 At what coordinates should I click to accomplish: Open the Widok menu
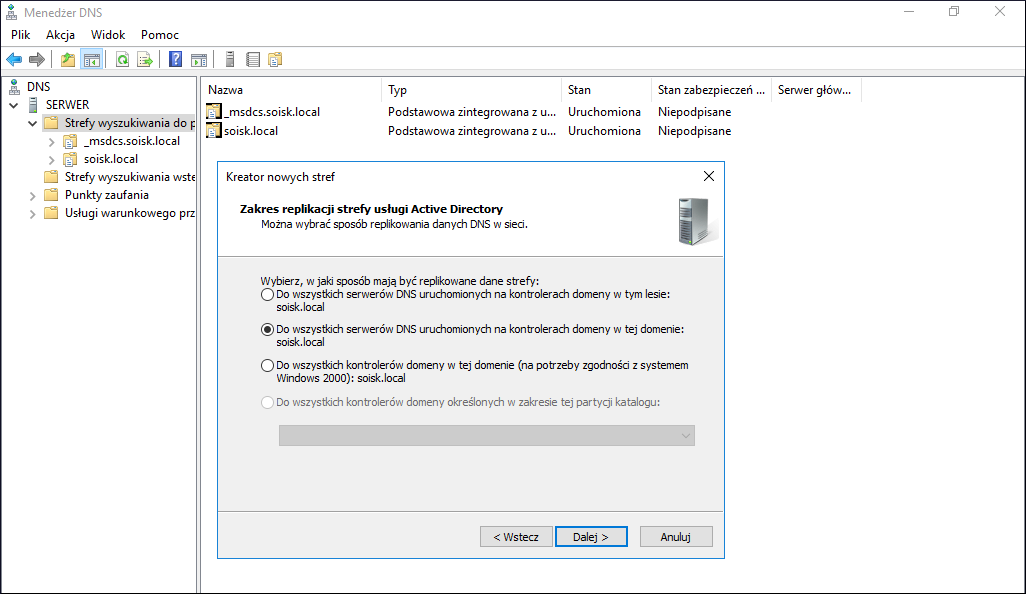[108, 35]
